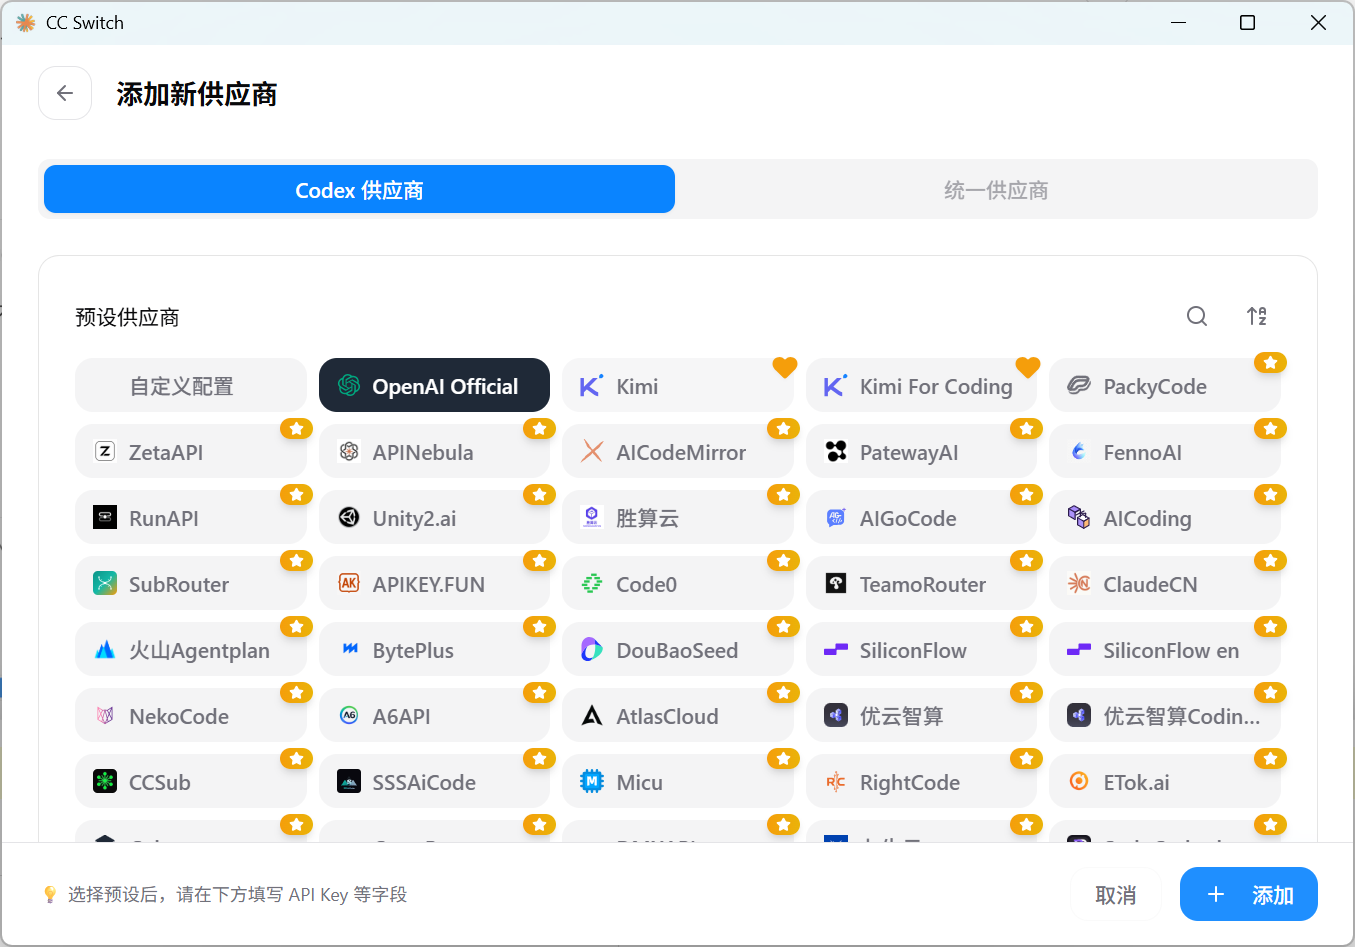The height and width of the screenshot is (947, 1355).
Task: Pick the AtlasCloud preset
Action: click(678, 716)
